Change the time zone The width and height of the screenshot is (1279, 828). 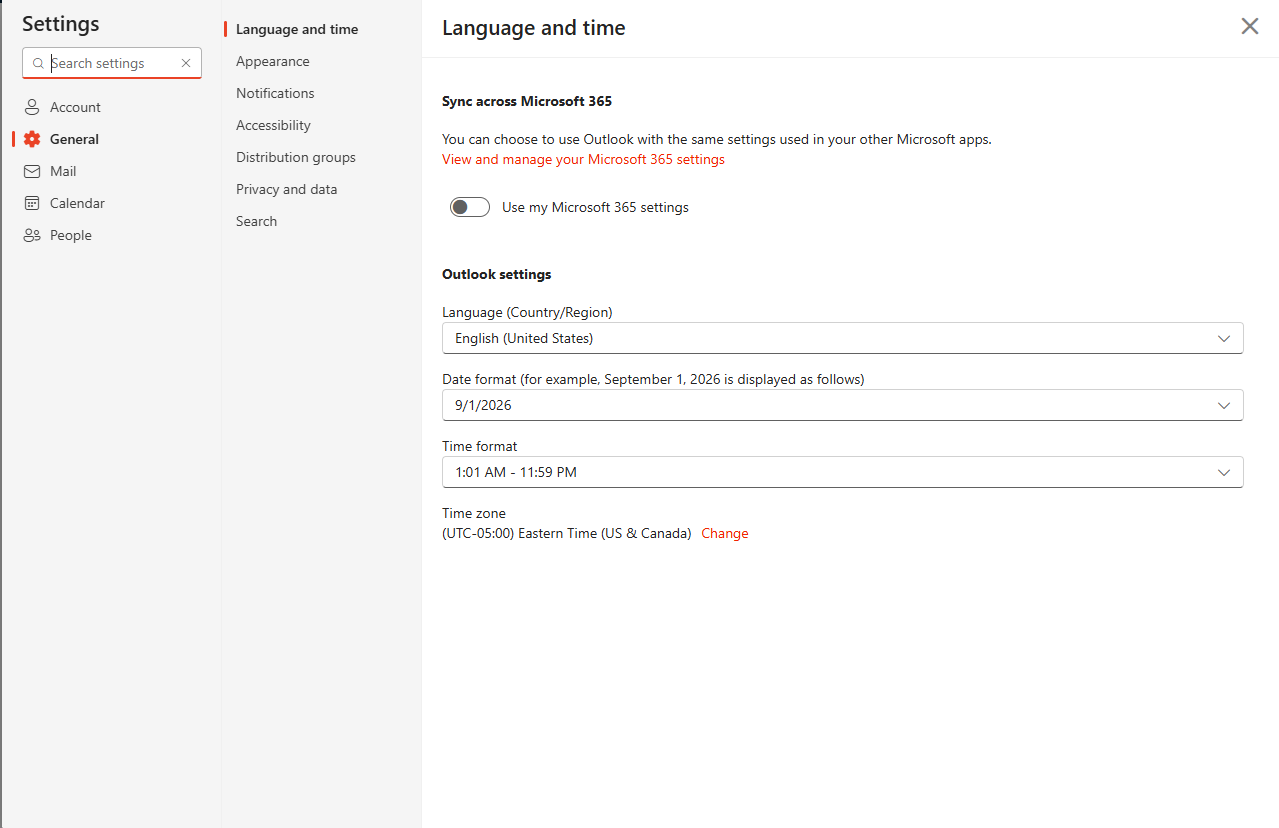pyautogui.click(x=724, y=533)
